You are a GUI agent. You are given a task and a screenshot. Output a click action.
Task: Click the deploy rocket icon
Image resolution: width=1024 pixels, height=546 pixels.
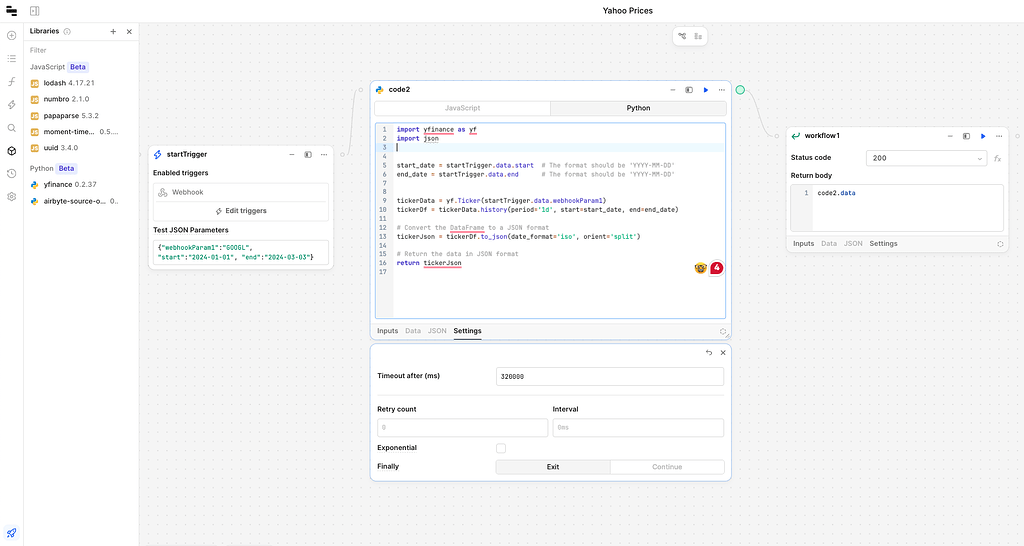coord(11,533)
